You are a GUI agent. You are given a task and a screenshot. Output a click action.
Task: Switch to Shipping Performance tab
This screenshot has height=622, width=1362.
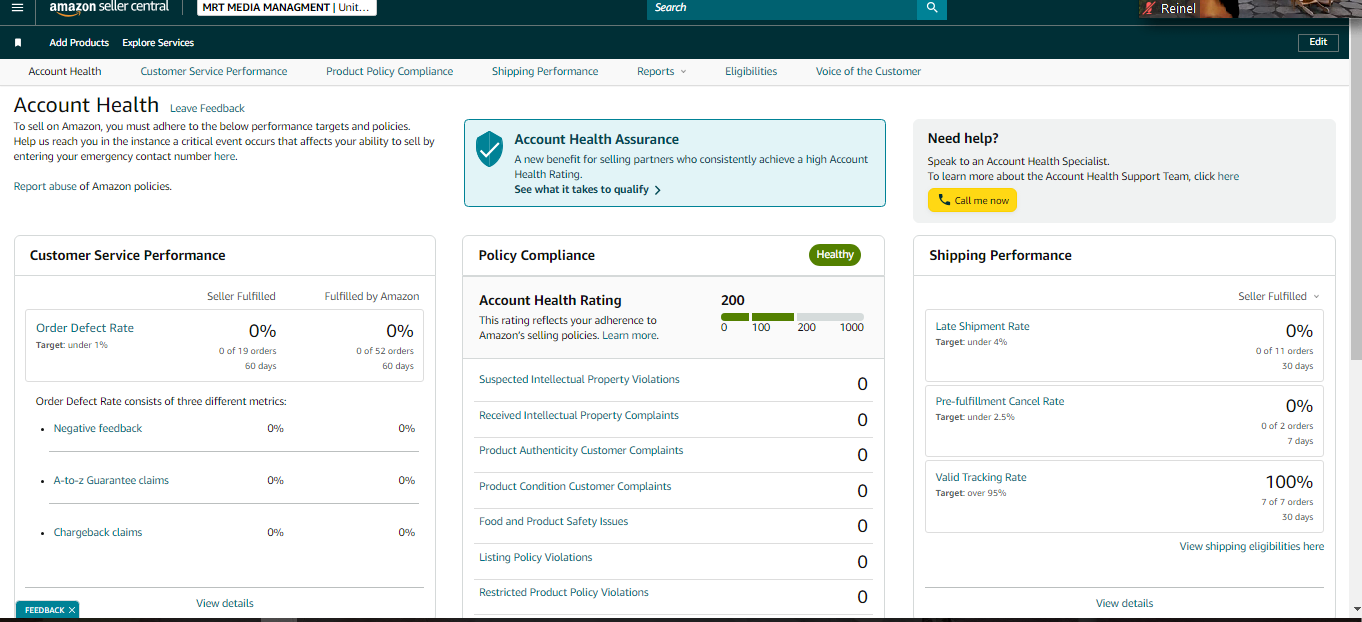point(545,72)
